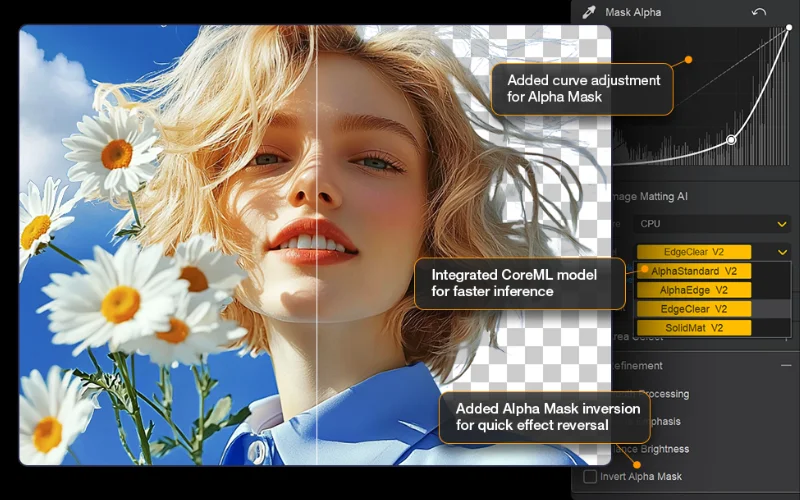Click the 'Added curve adjustment' callout box
This screenshot has height=500, width=800.
pos(583,88)
